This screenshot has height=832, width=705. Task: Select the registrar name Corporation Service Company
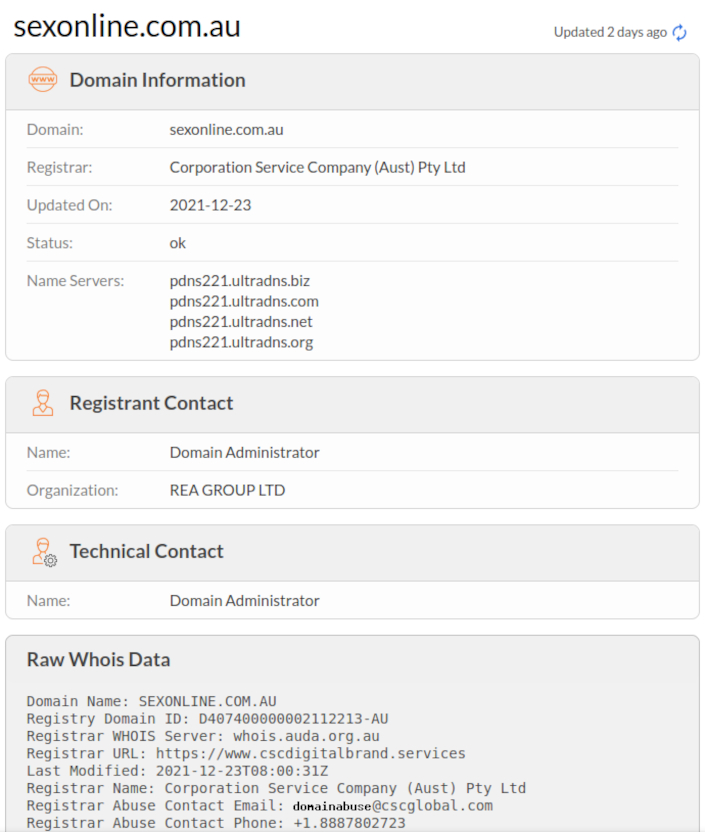pyautogui.click(x=317, y=167)
